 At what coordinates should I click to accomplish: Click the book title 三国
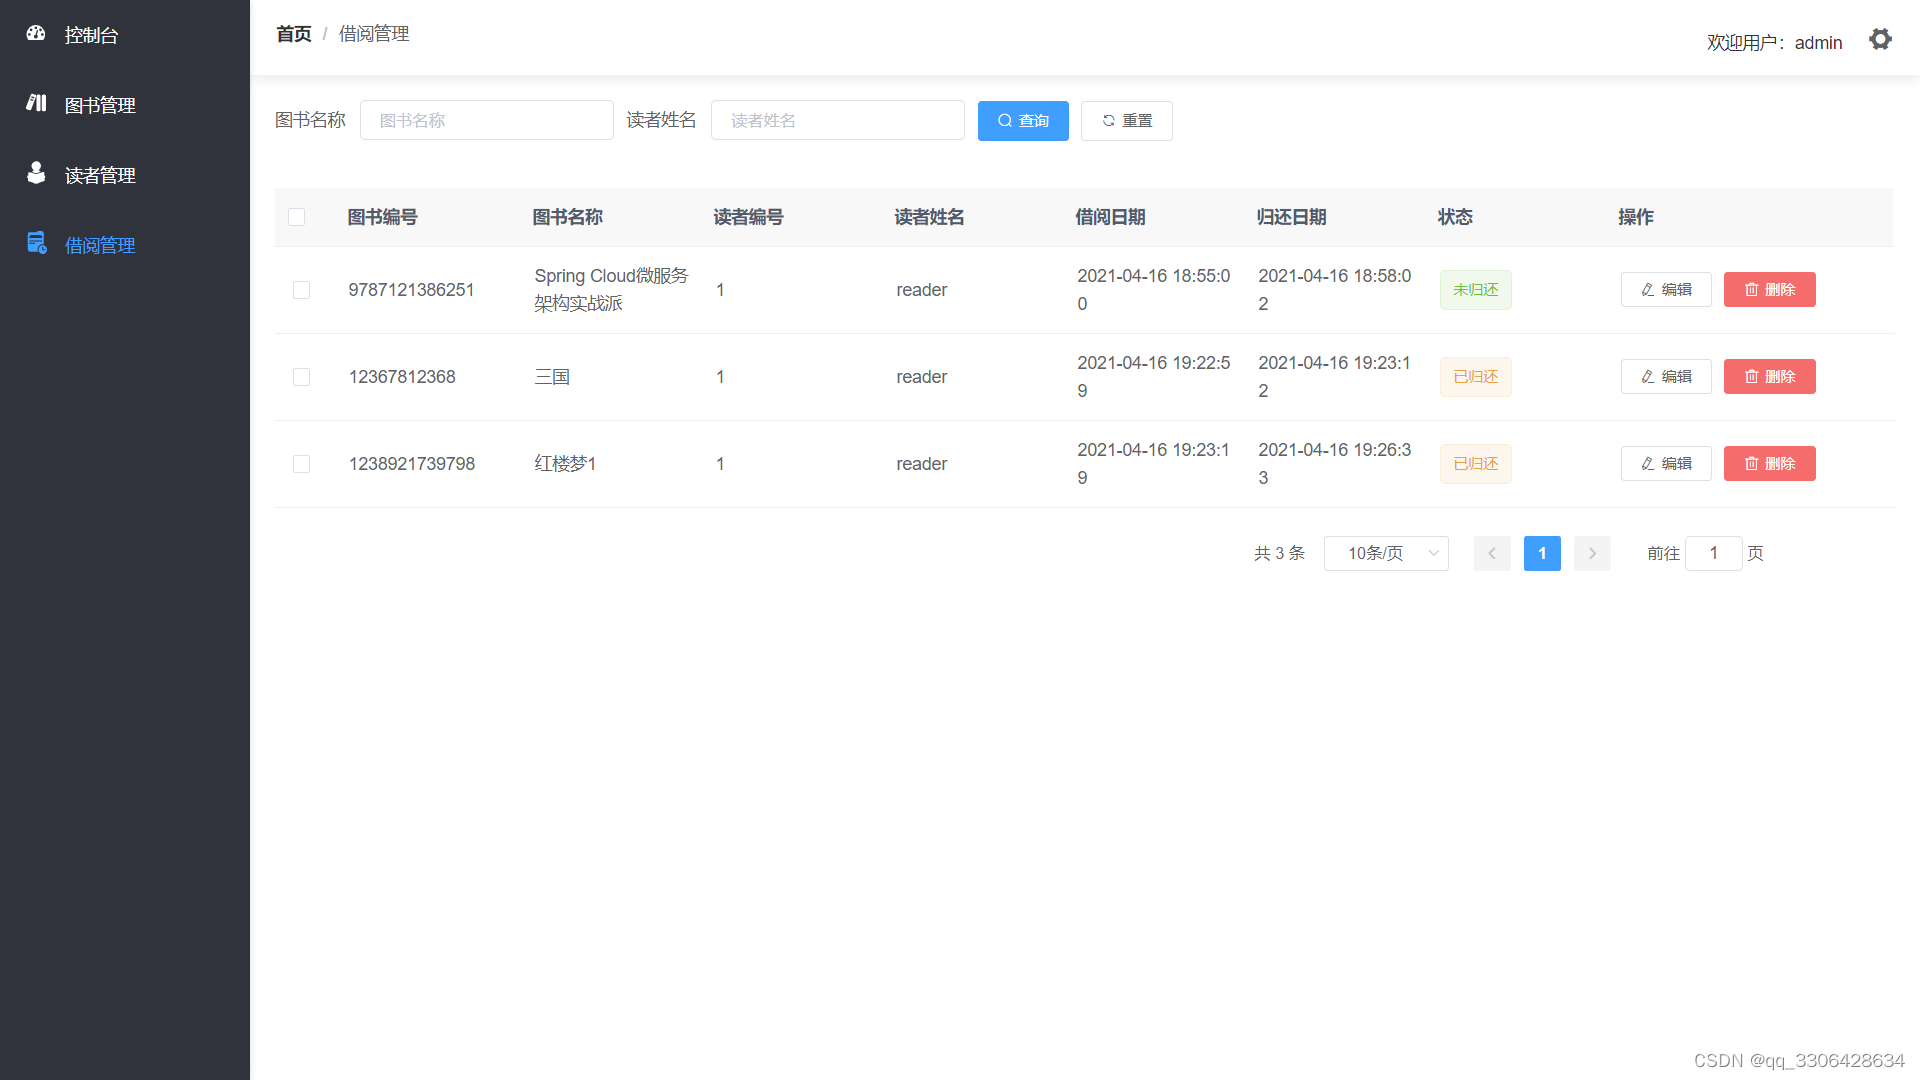point(552,377)
